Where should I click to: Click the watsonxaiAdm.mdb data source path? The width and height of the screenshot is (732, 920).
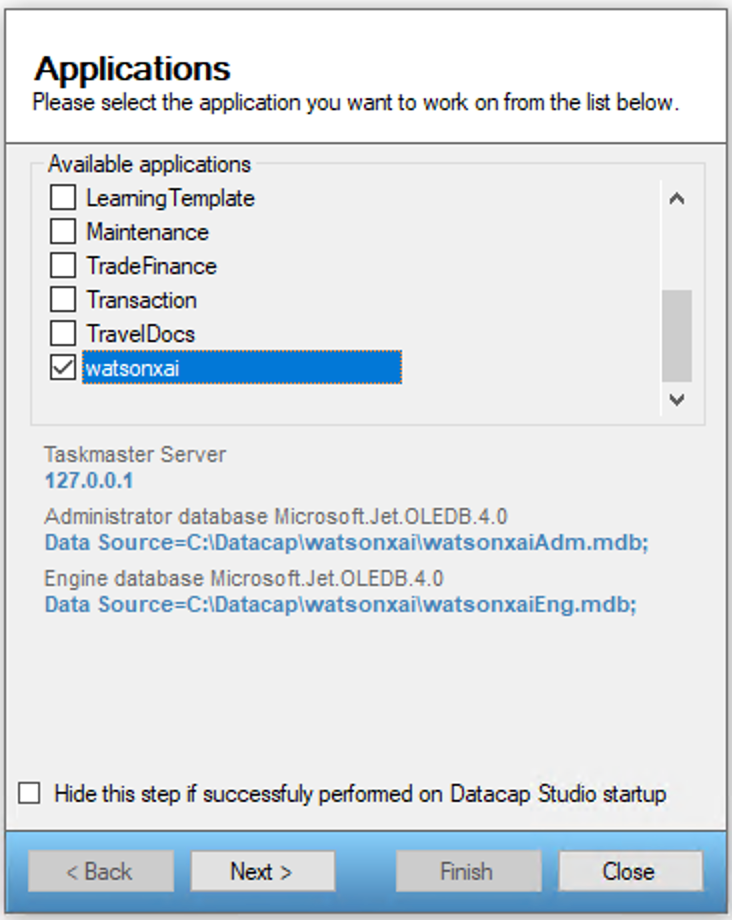click(x=347, y=543)
